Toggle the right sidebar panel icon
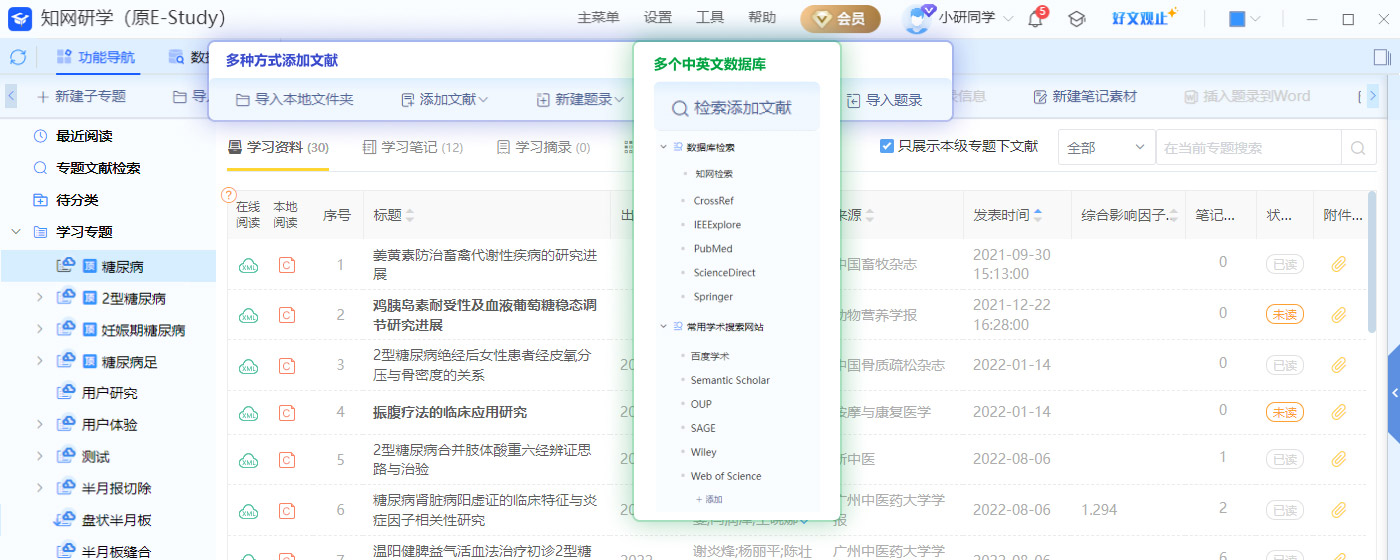 click(x=1382, y=58)
